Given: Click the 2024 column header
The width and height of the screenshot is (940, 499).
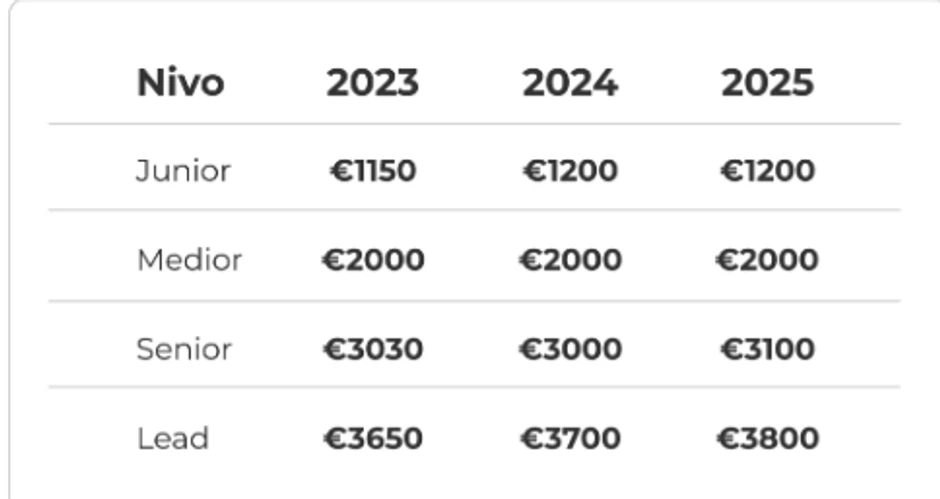Looking at the screenshot, I should [569, 83].
